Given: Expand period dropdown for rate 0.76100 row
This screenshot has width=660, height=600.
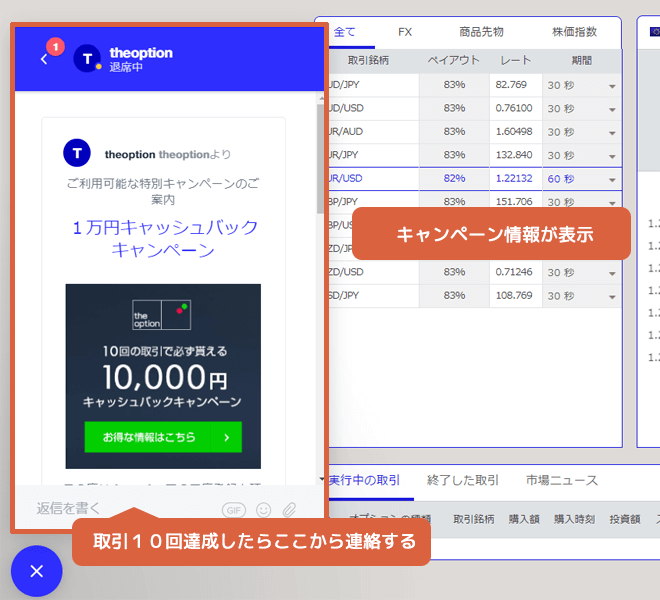Looking at the screenshot, I should point(612,109).
